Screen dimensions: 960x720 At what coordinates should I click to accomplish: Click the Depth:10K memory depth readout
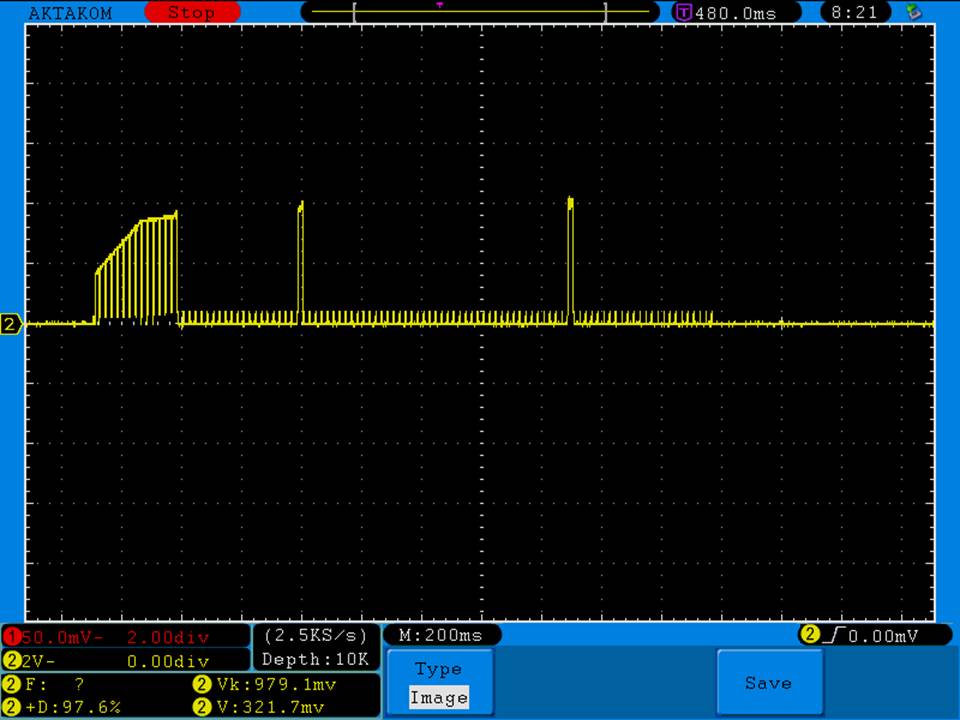[316, 659]
